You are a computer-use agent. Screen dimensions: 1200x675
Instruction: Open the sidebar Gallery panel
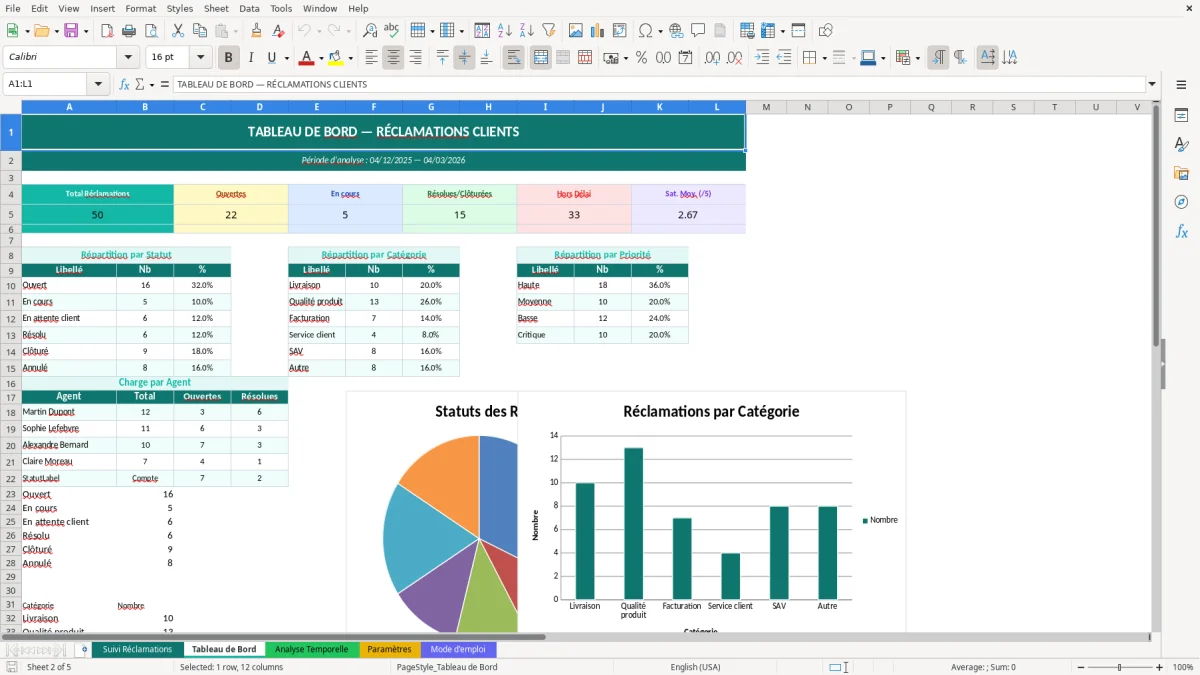coord(1181,173)
